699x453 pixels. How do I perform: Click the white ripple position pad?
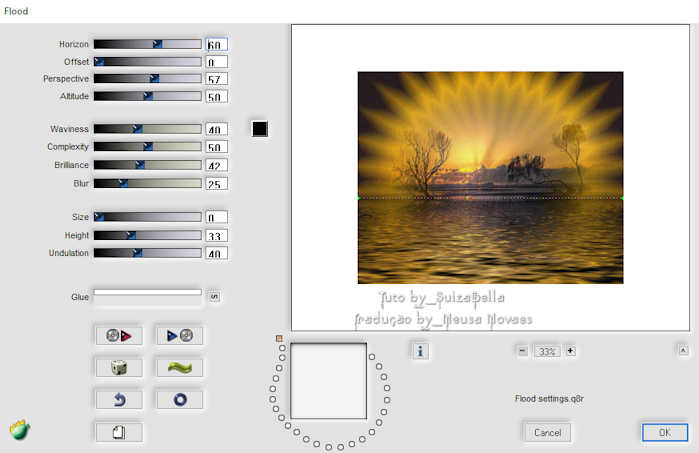click(x=329, y=381)
